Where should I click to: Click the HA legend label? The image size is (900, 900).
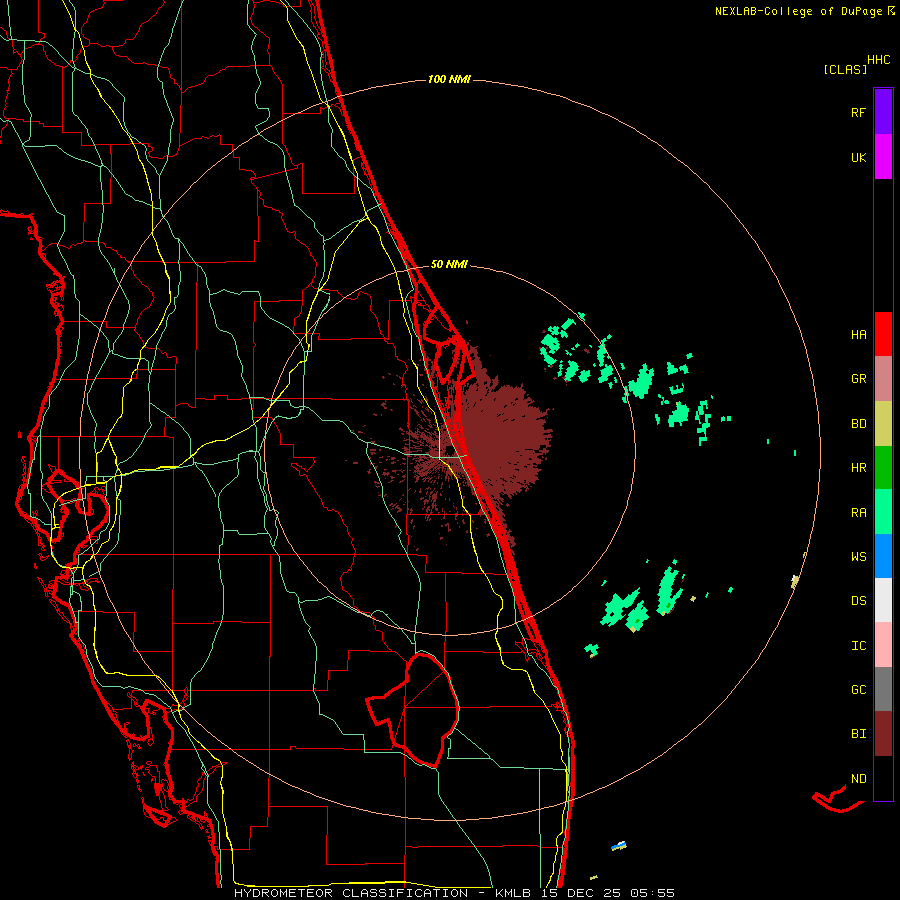[858, 334]
